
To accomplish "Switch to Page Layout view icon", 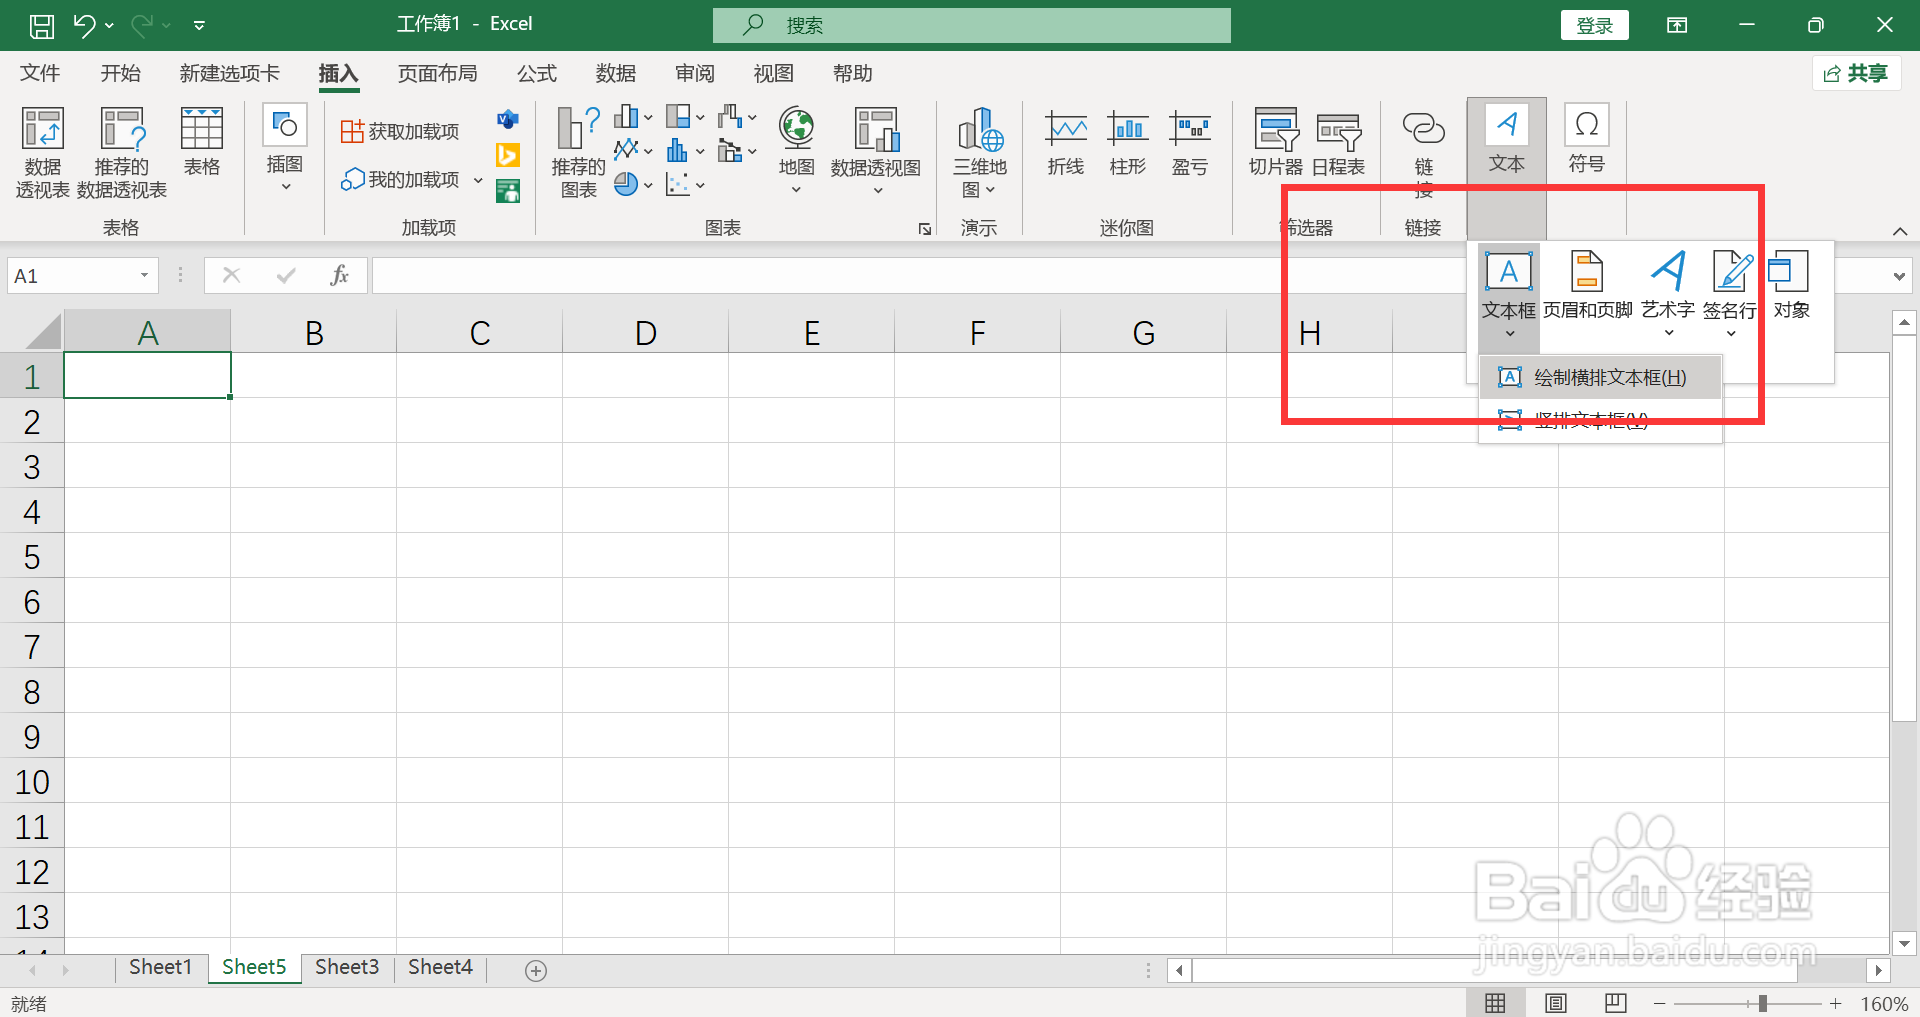I will click(x=1556, y=1003).
